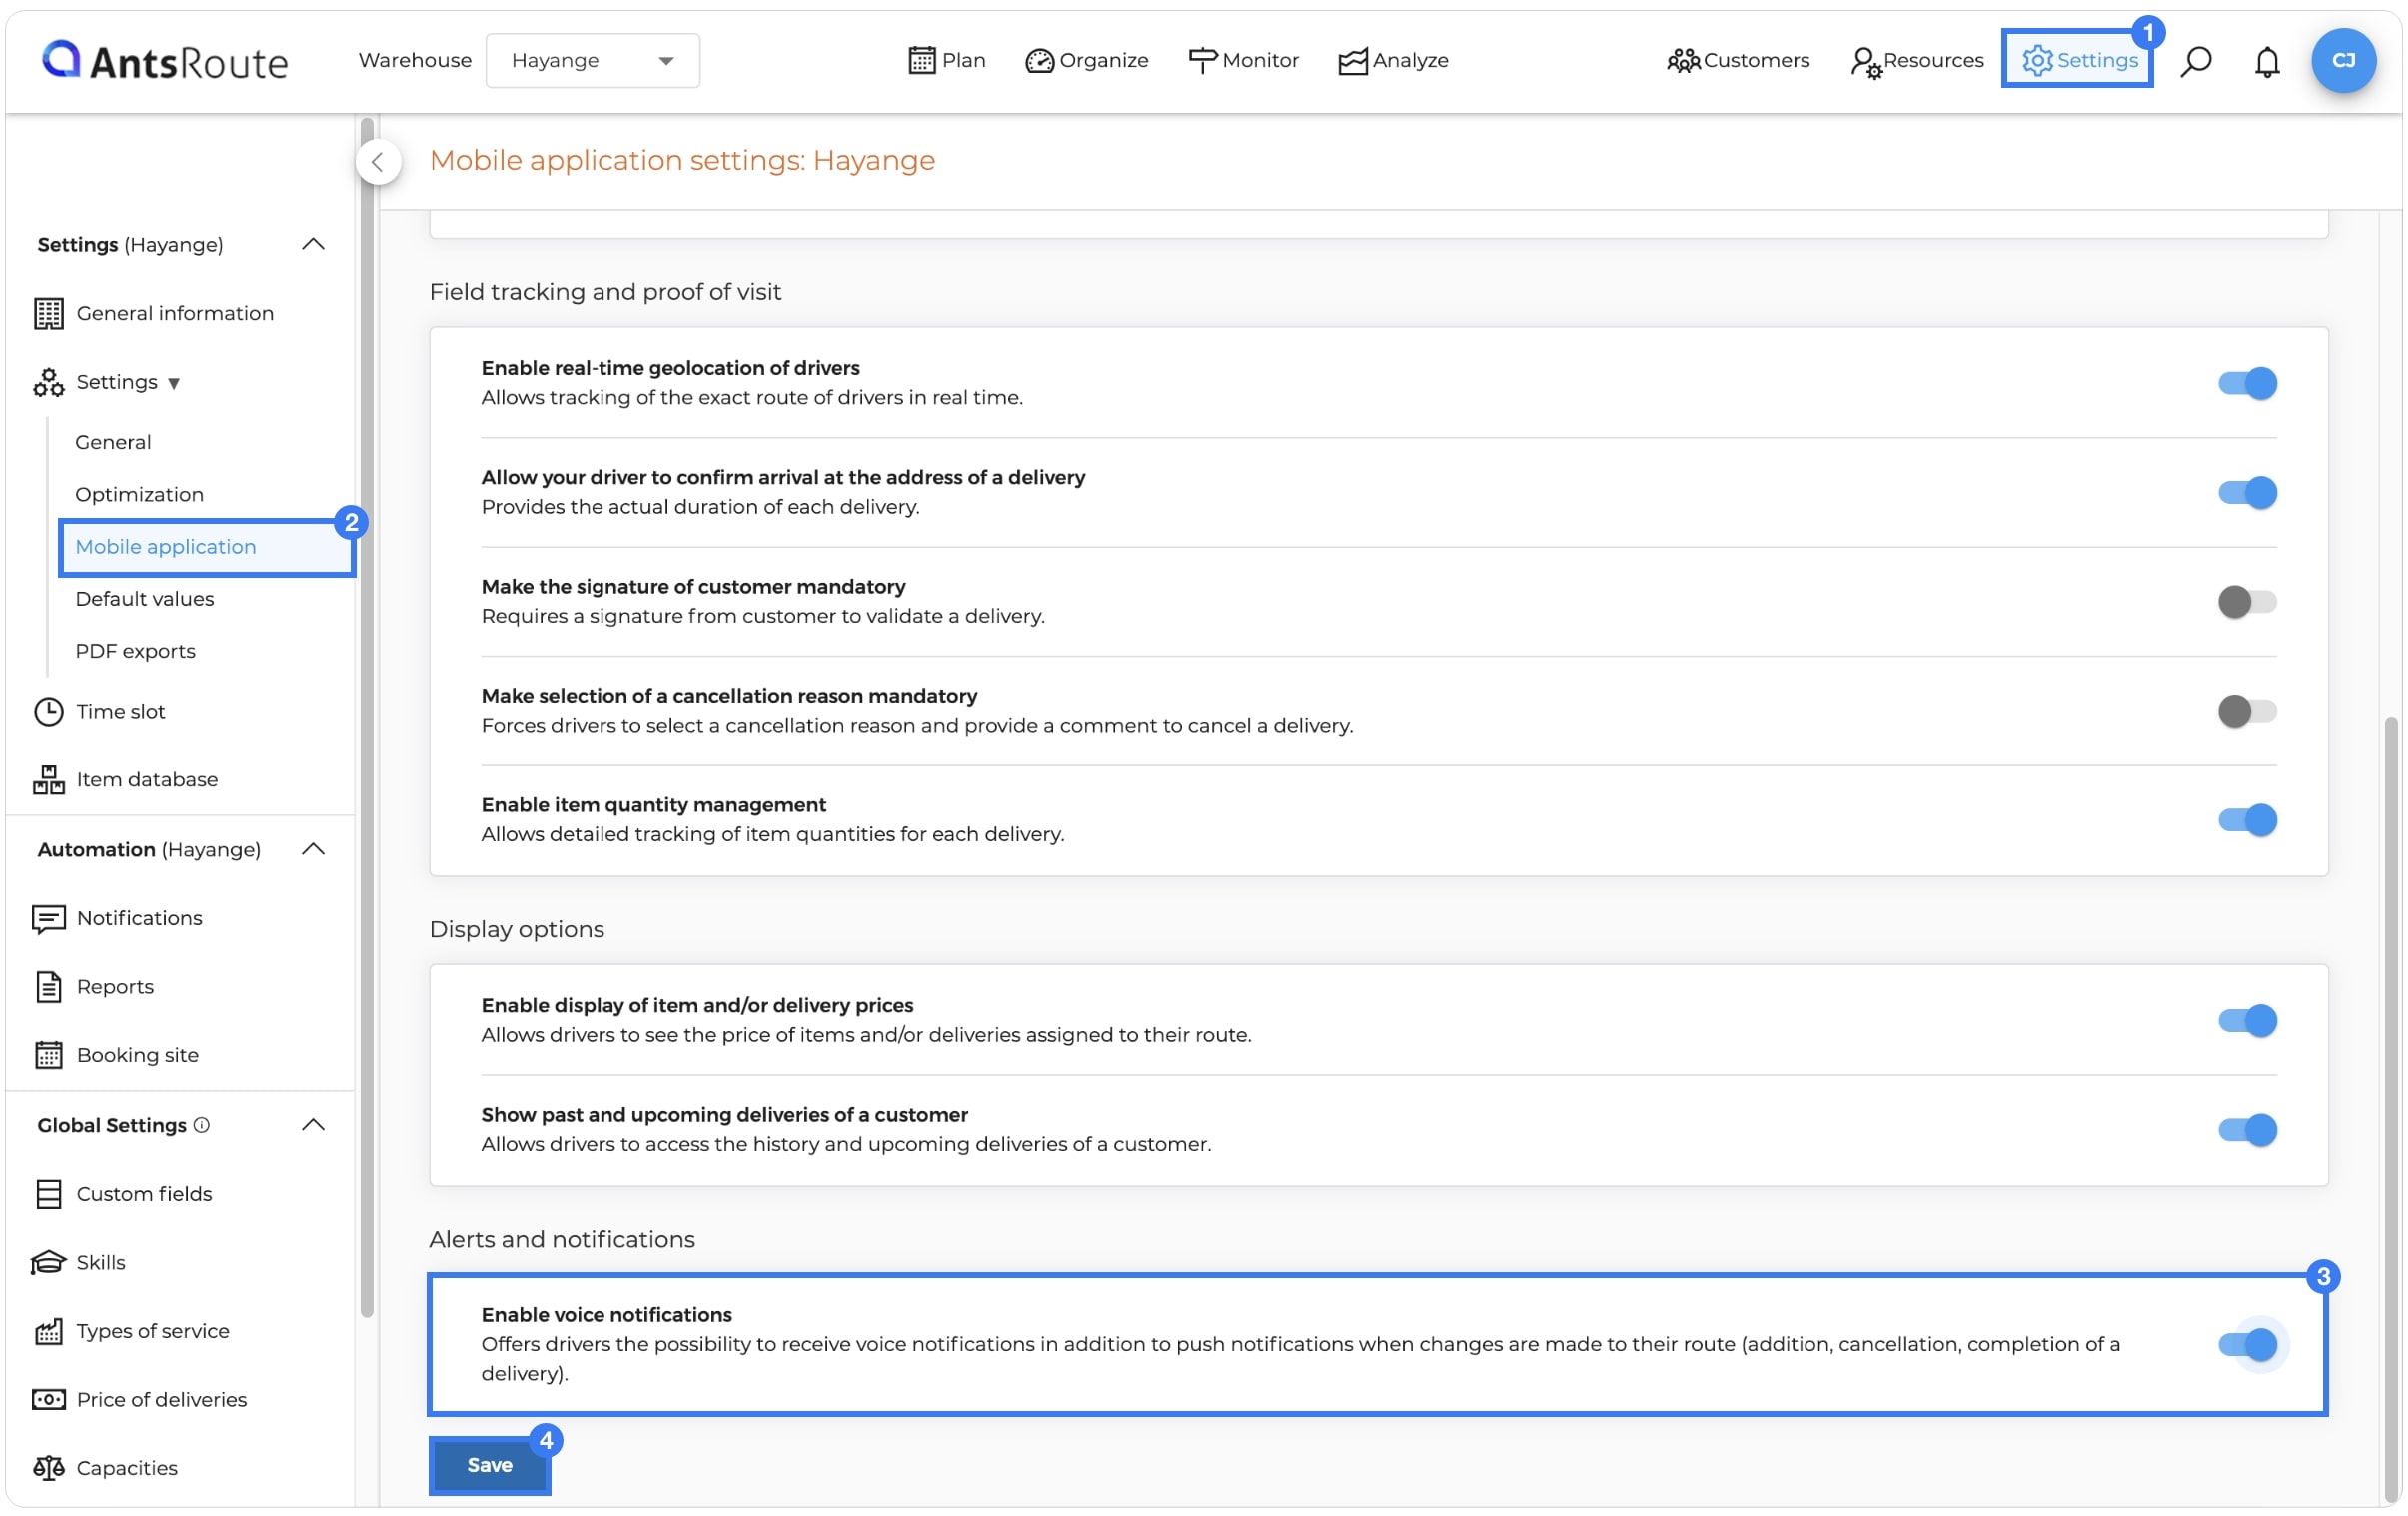
Task: Toggle display of item and delivery prices
Action: click(2246, 1021)
